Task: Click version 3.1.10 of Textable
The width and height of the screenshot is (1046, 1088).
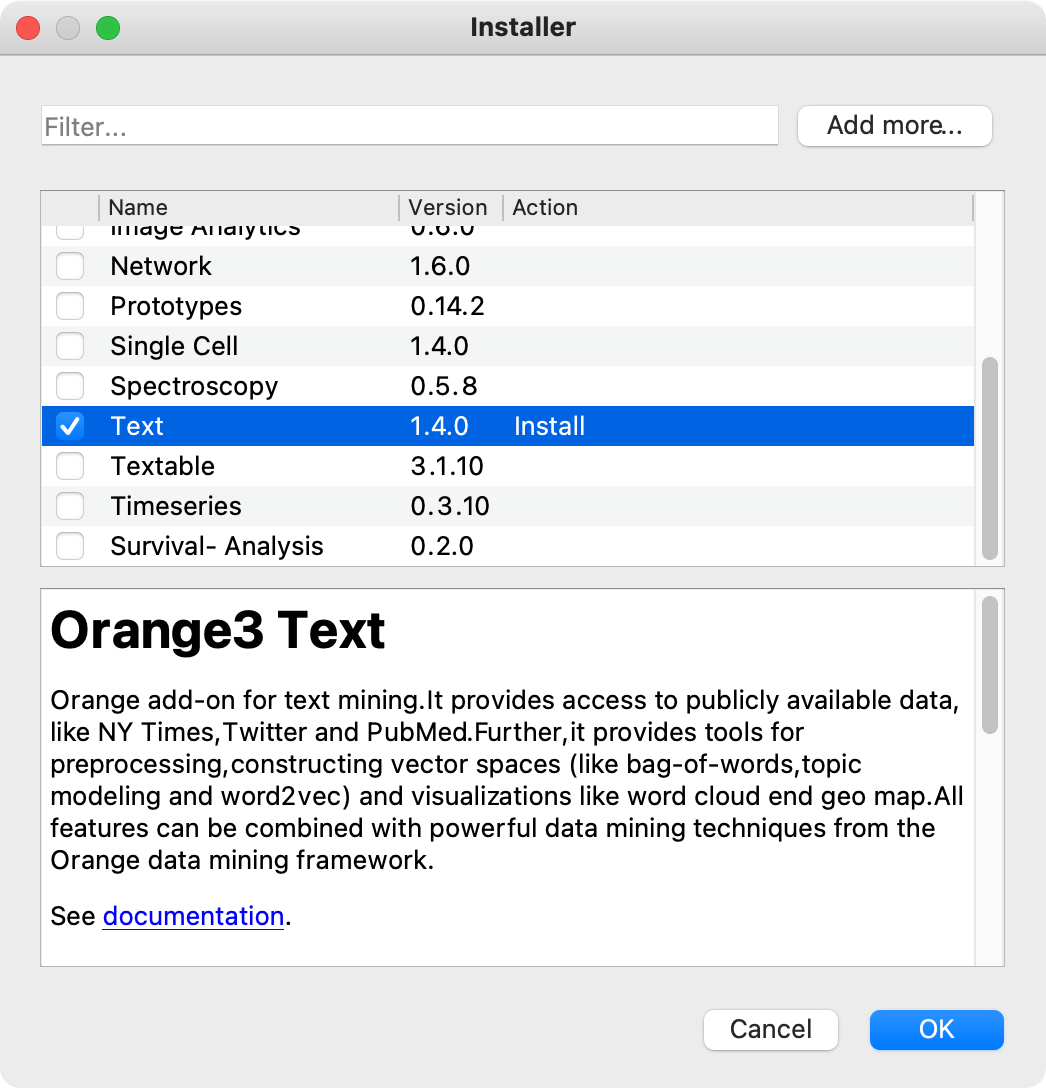Action: tap(447, 466)
